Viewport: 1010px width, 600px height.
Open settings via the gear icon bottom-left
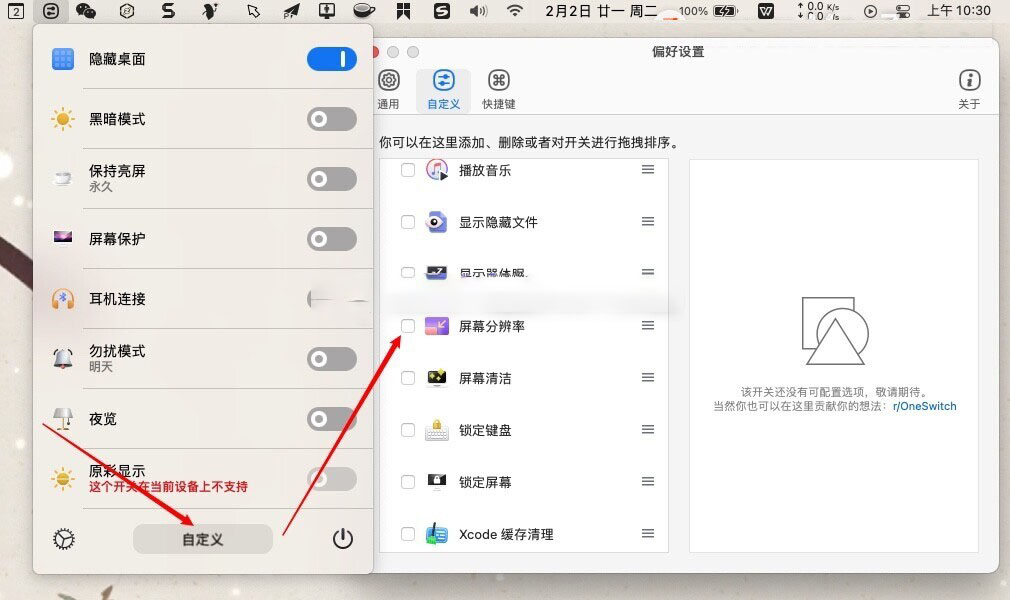click(x=62, y=538)
